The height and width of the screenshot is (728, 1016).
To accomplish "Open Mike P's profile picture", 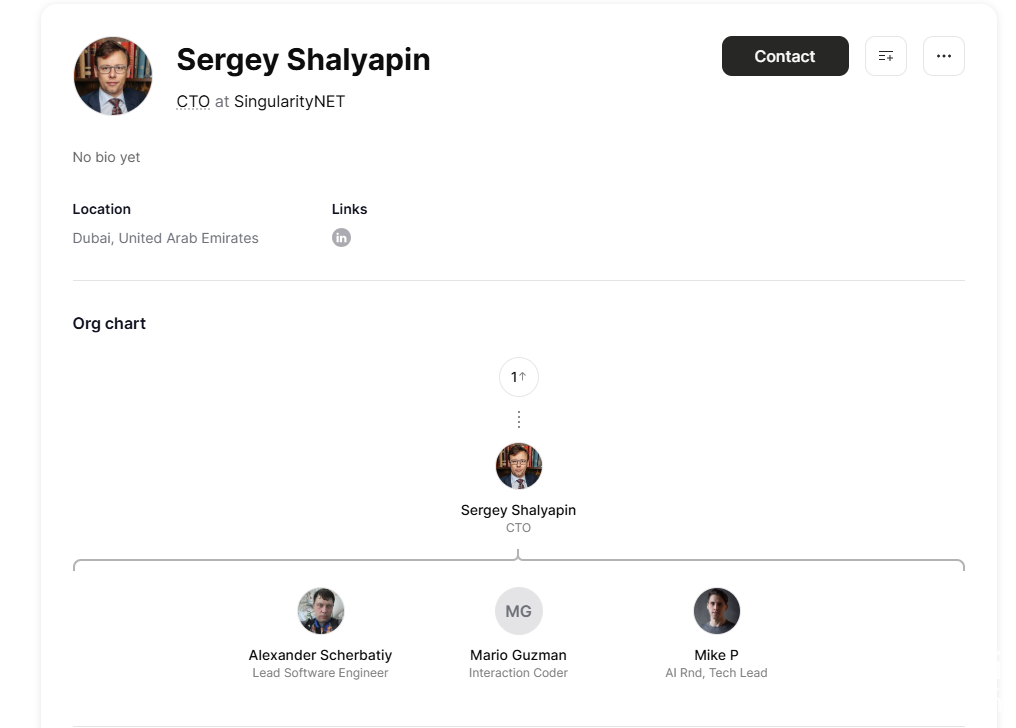I will point(716,611).
